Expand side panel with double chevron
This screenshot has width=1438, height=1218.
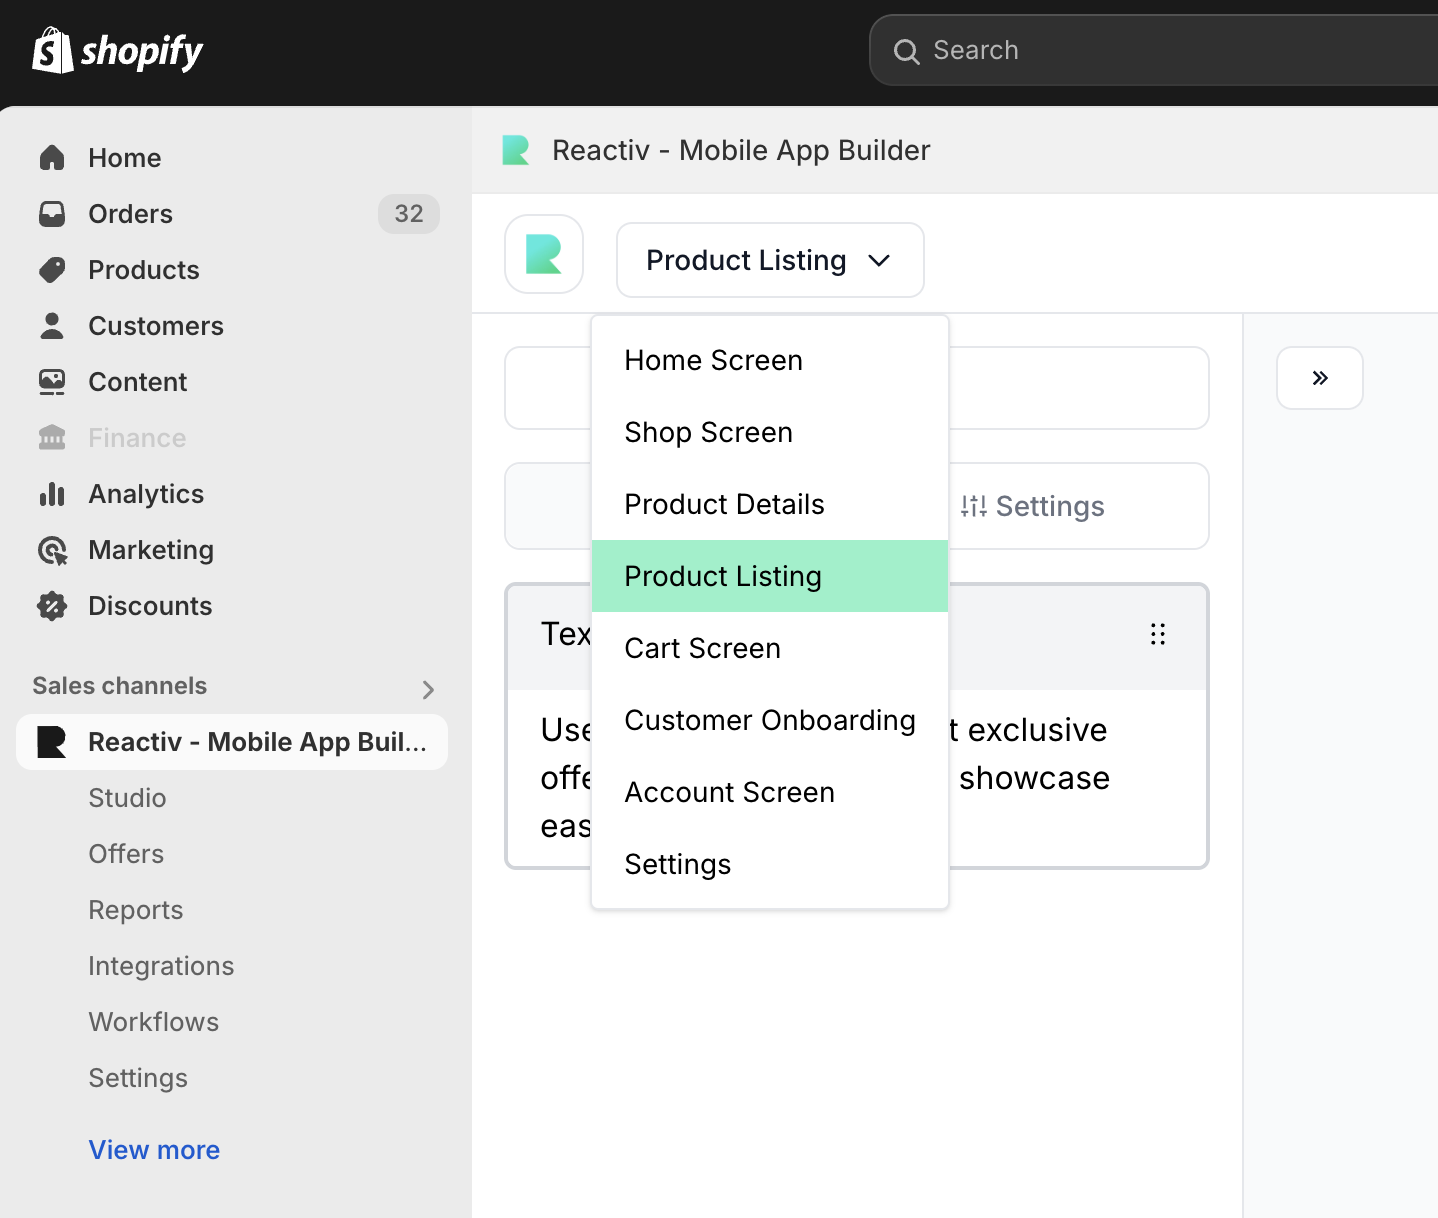coord(1319,378)
